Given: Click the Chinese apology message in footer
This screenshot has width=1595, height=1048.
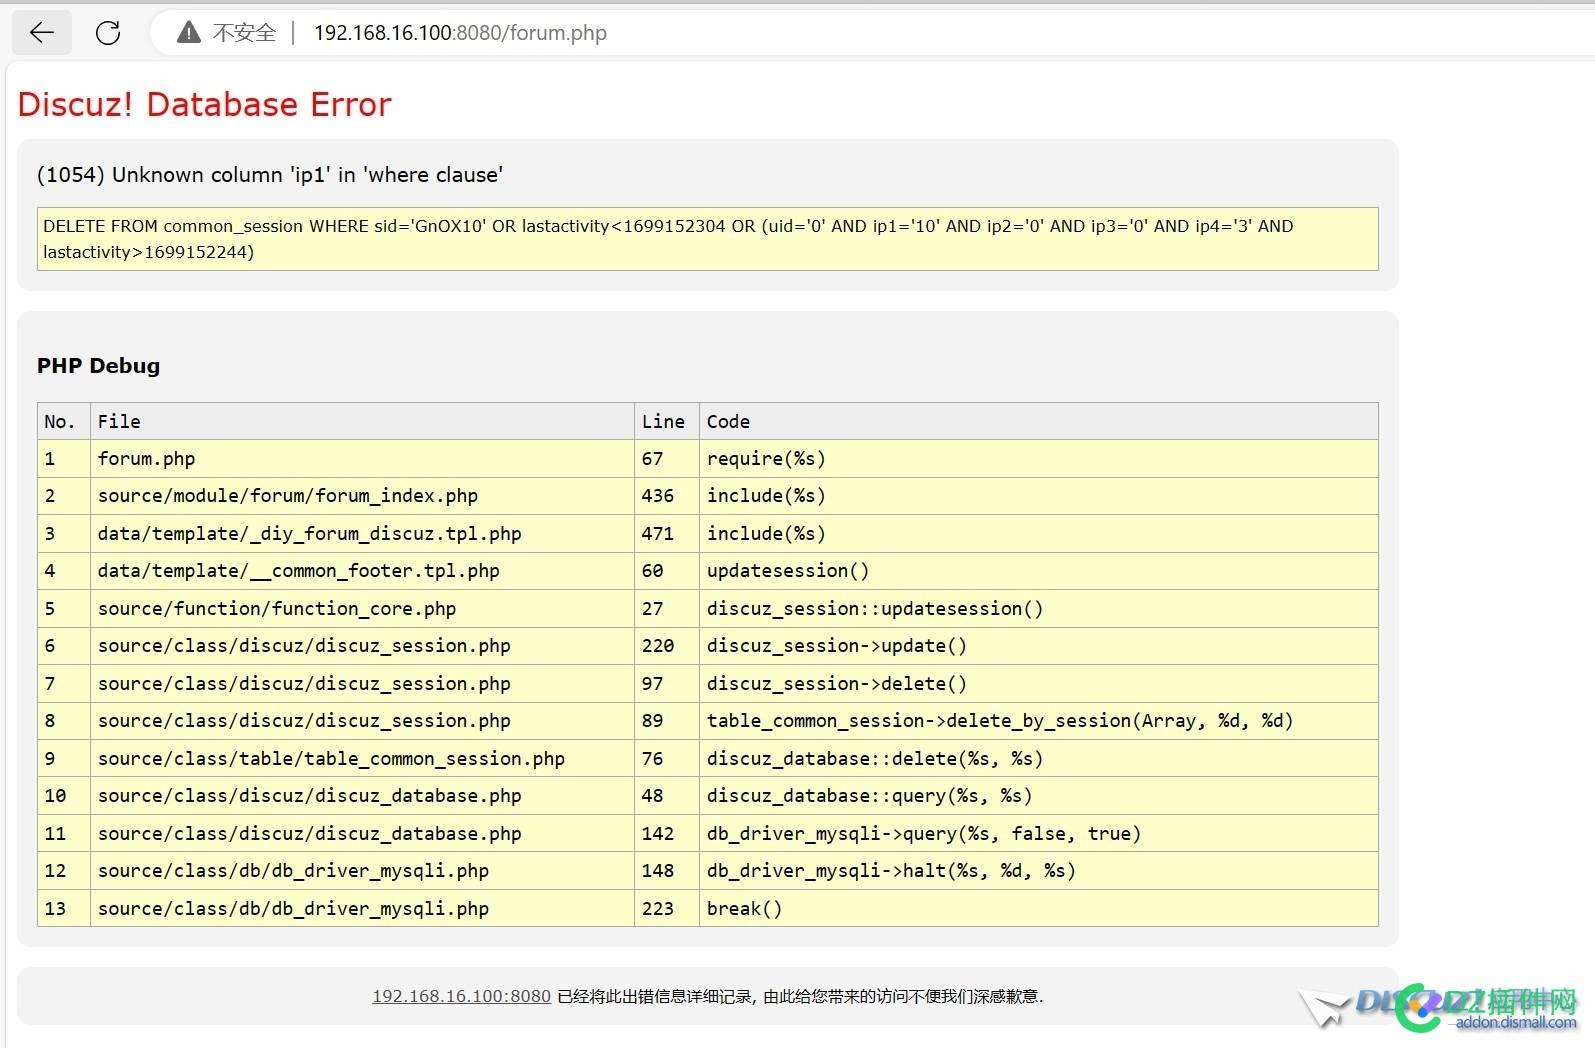Looking at the screenshot, I should pos(800,996).
